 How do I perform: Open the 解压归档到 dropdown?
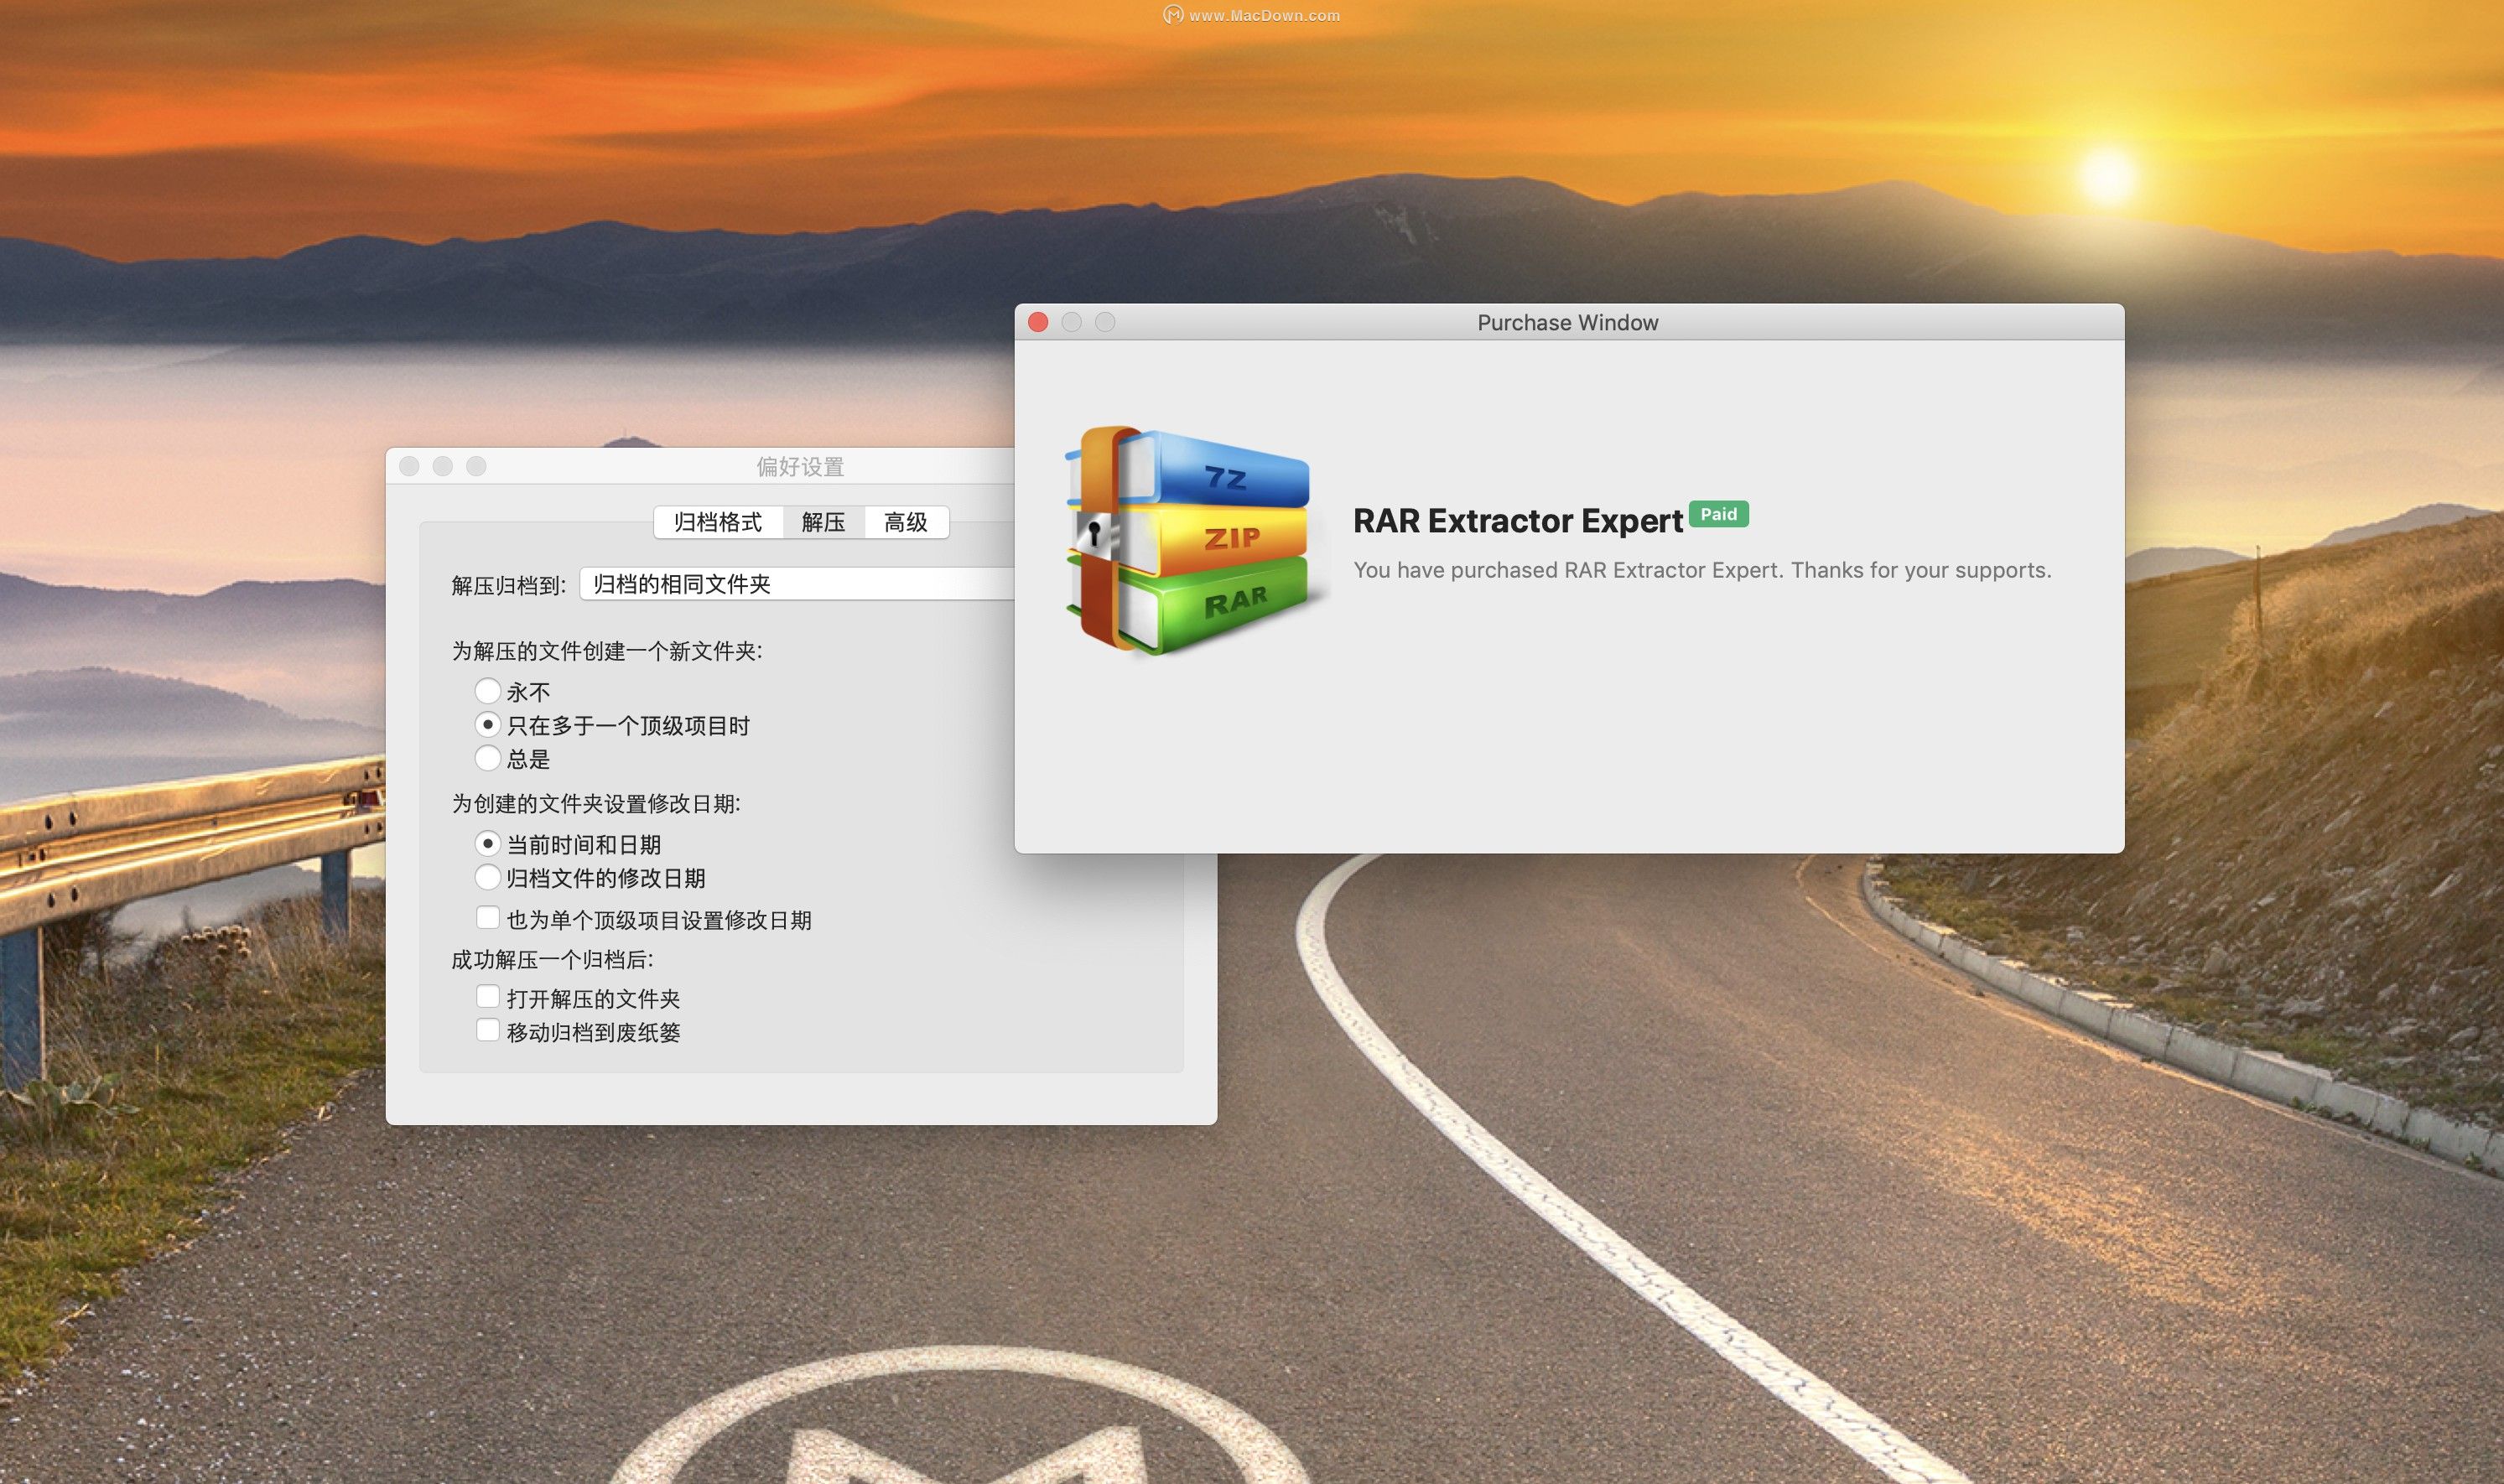[x=797, y=584]
